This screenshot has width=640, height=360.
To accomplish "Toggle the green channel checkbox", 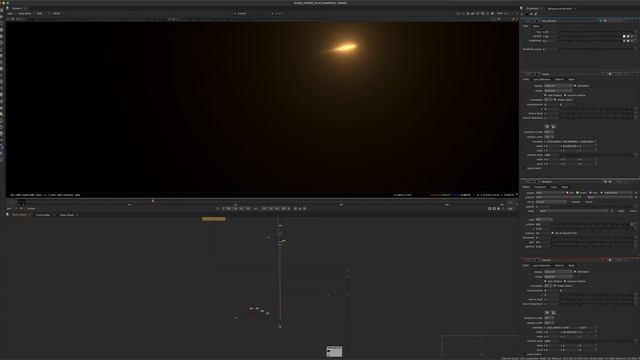I will [578, 193].
